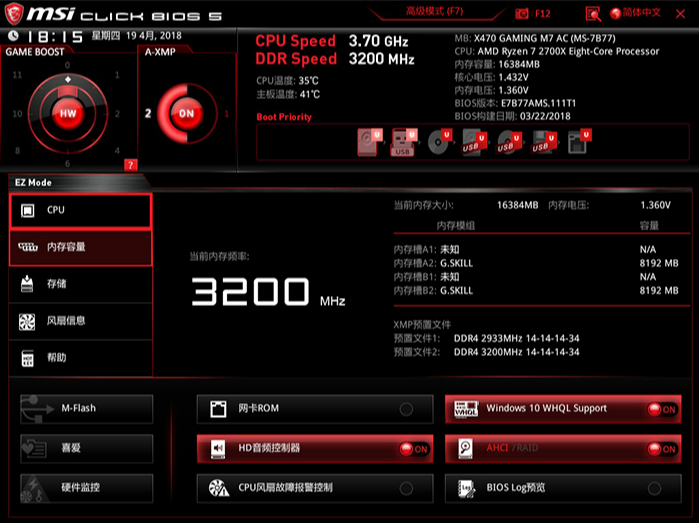Disable Windows 10 WHQL Support
The width and height of the screenshot is (699, 523).
(x=661, y=409)
